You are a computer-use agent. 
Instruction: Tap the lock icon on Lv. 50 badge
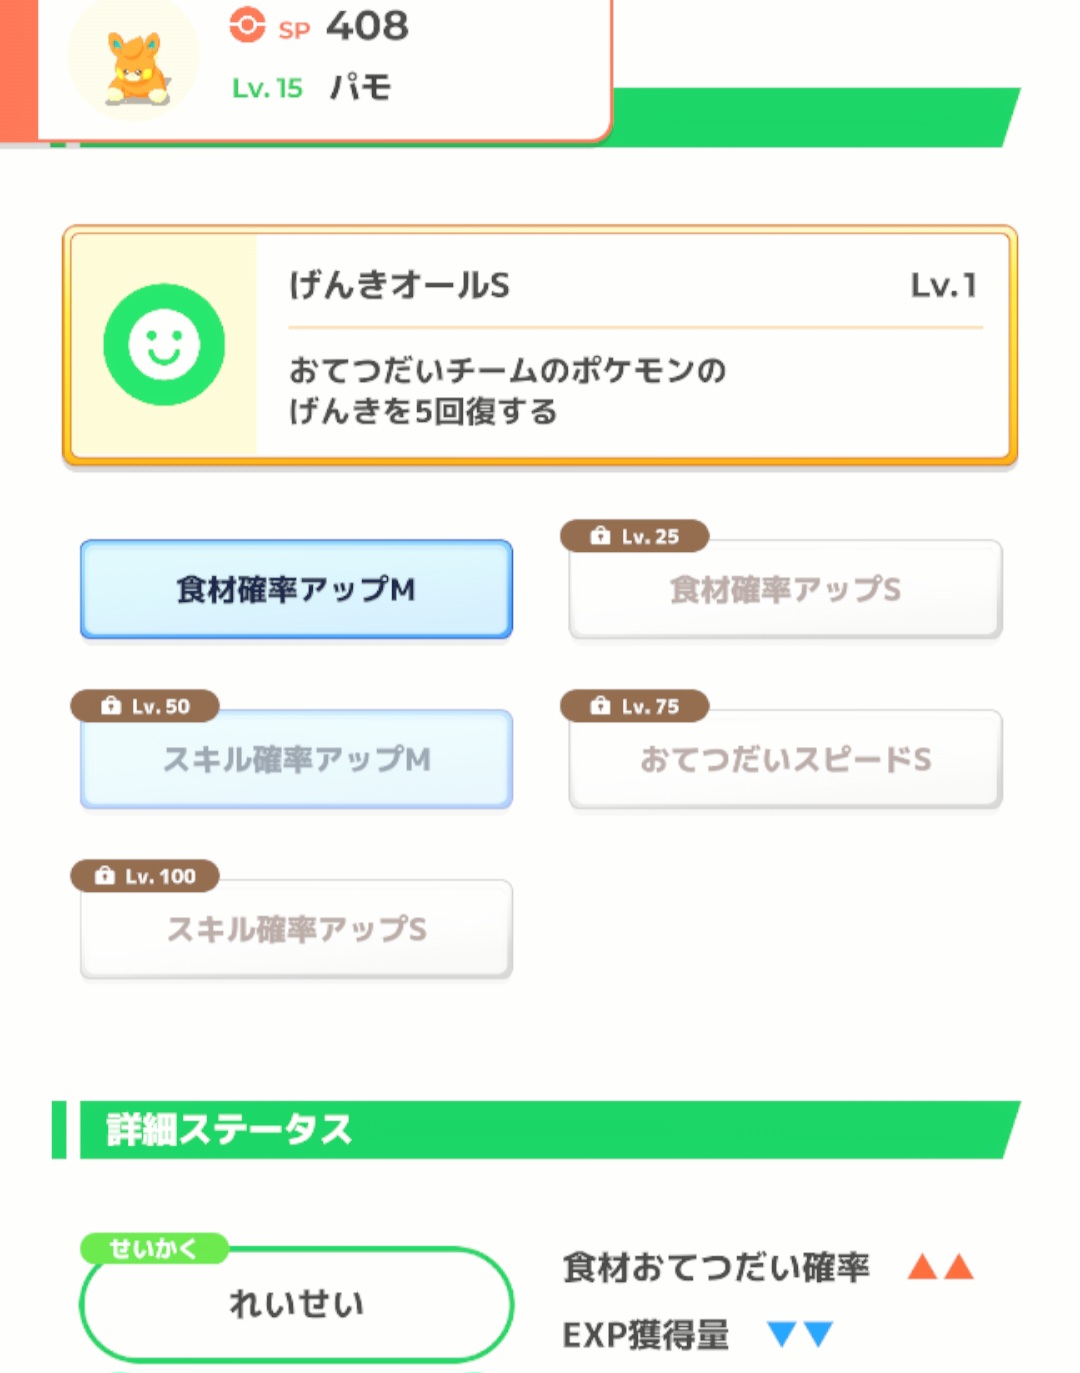pos(110,706)
